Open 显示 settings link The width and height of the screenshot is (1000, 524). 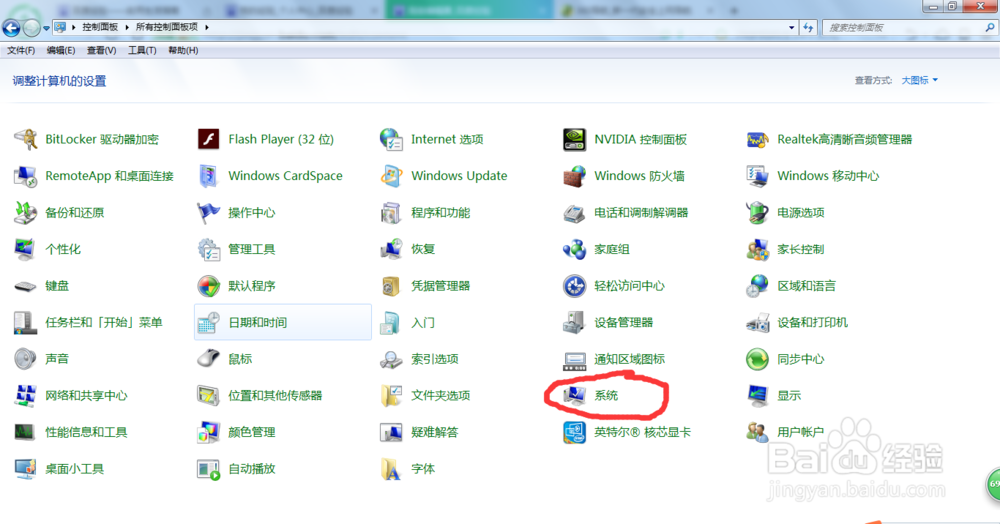[789, 396]
